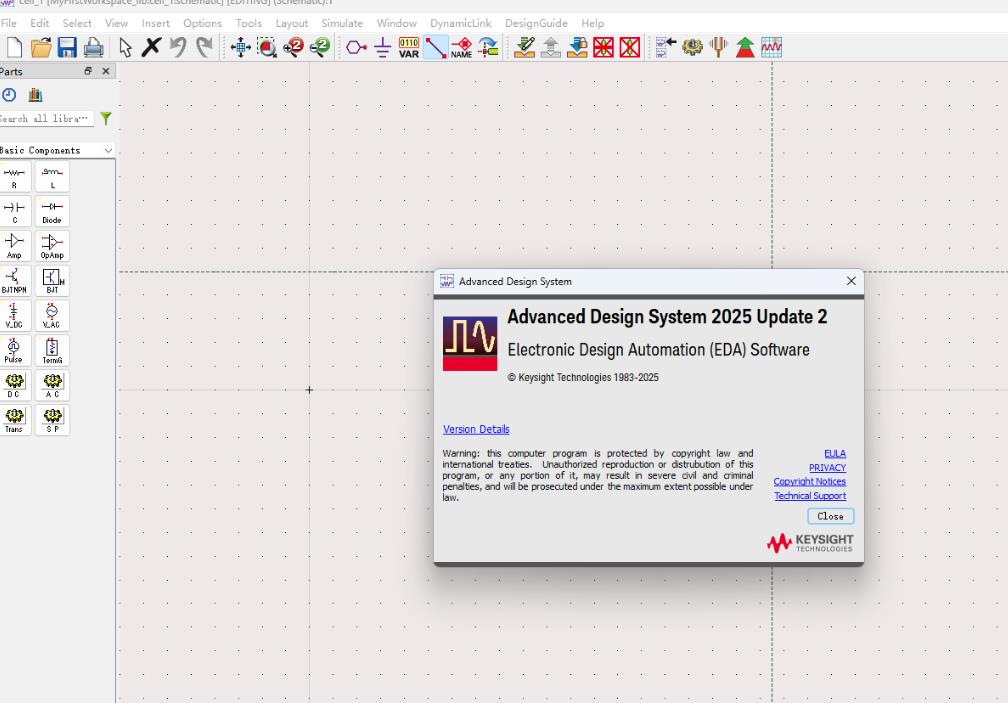Viewport: 1008px width, 703px height.
Task: Open the Simulate menu
Action: [x=342, y=23]
